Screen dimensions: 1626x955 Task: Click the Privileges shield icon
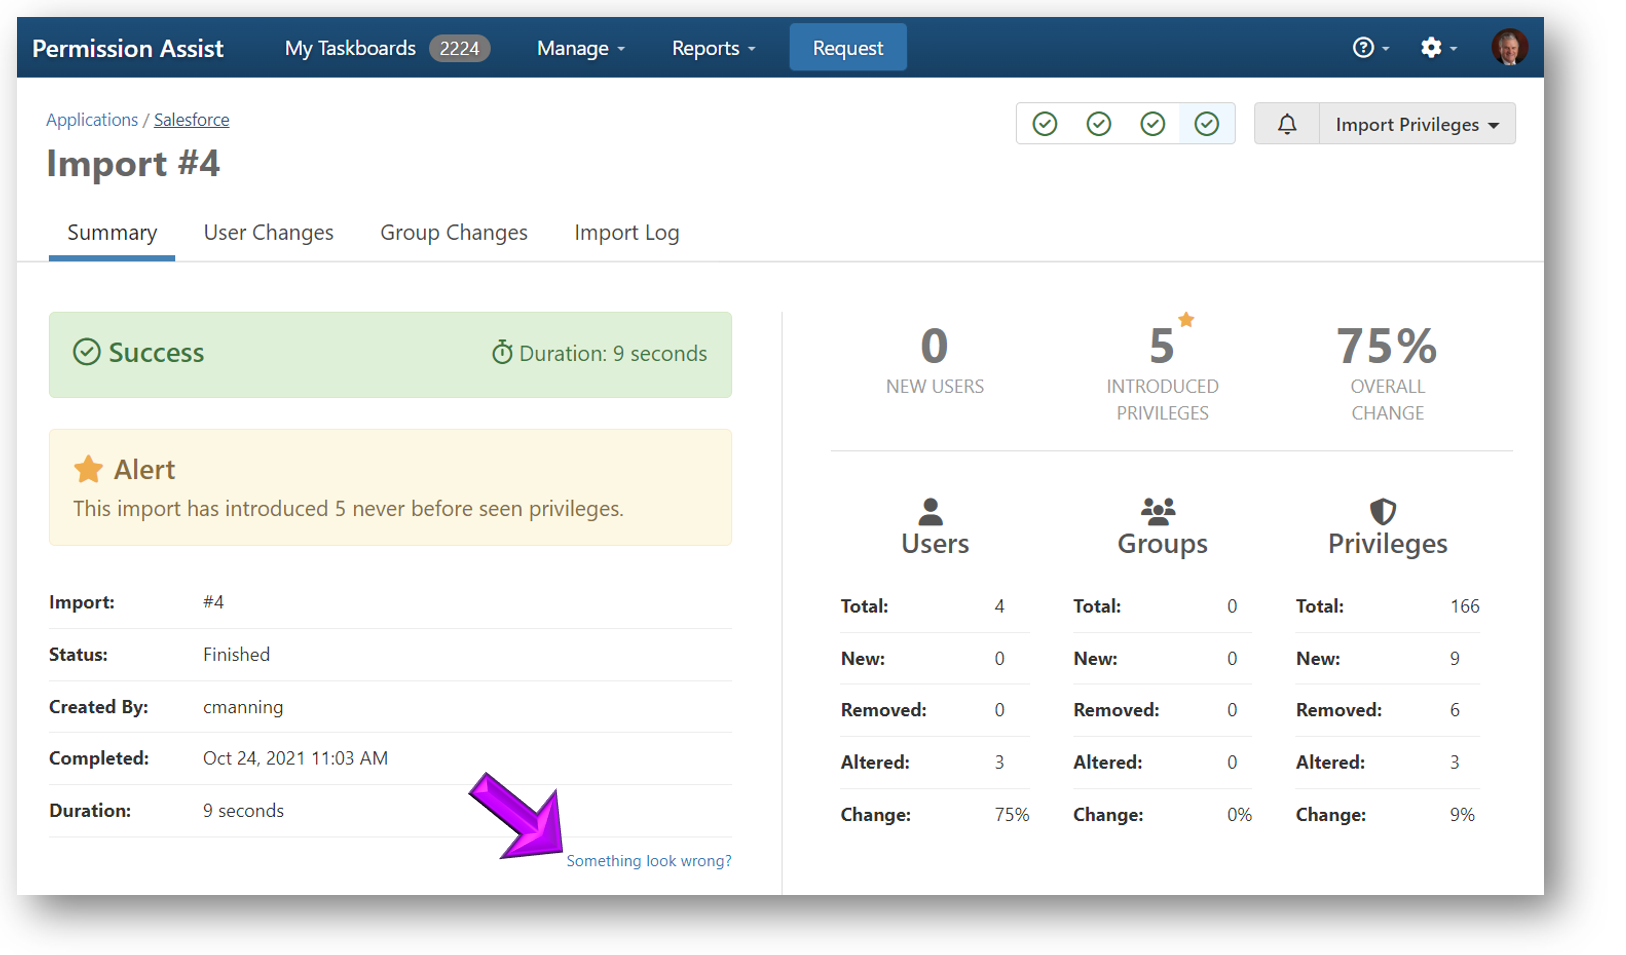(1382, 512)
